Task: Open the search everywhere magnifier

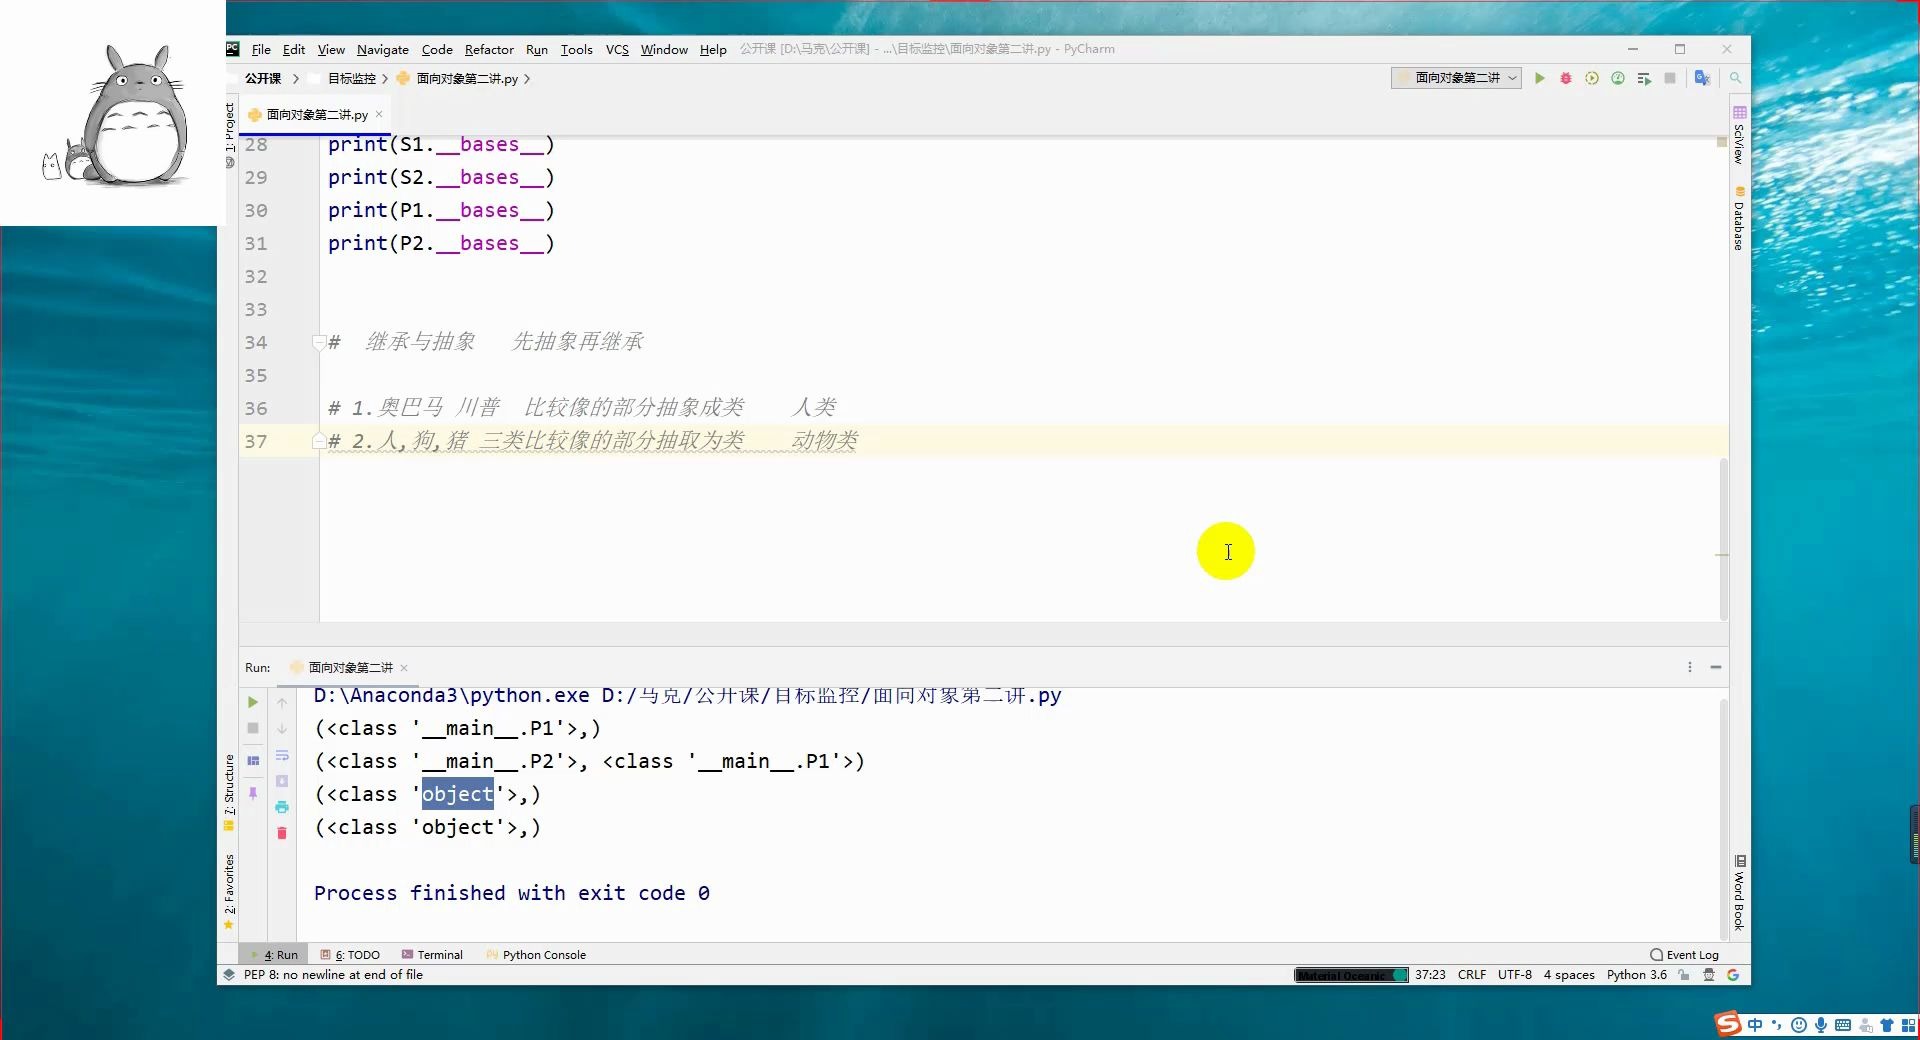Action: 1736,78
